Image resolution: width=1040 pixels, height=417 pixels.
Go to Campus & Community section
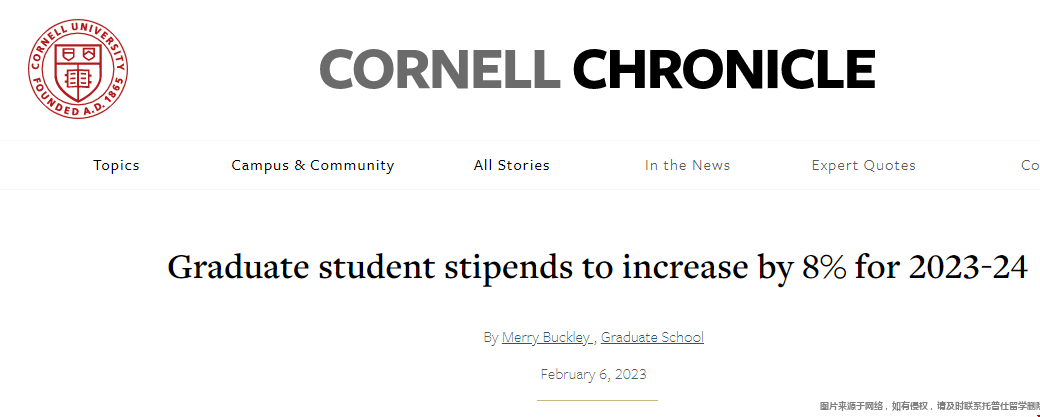click(312, 165)
